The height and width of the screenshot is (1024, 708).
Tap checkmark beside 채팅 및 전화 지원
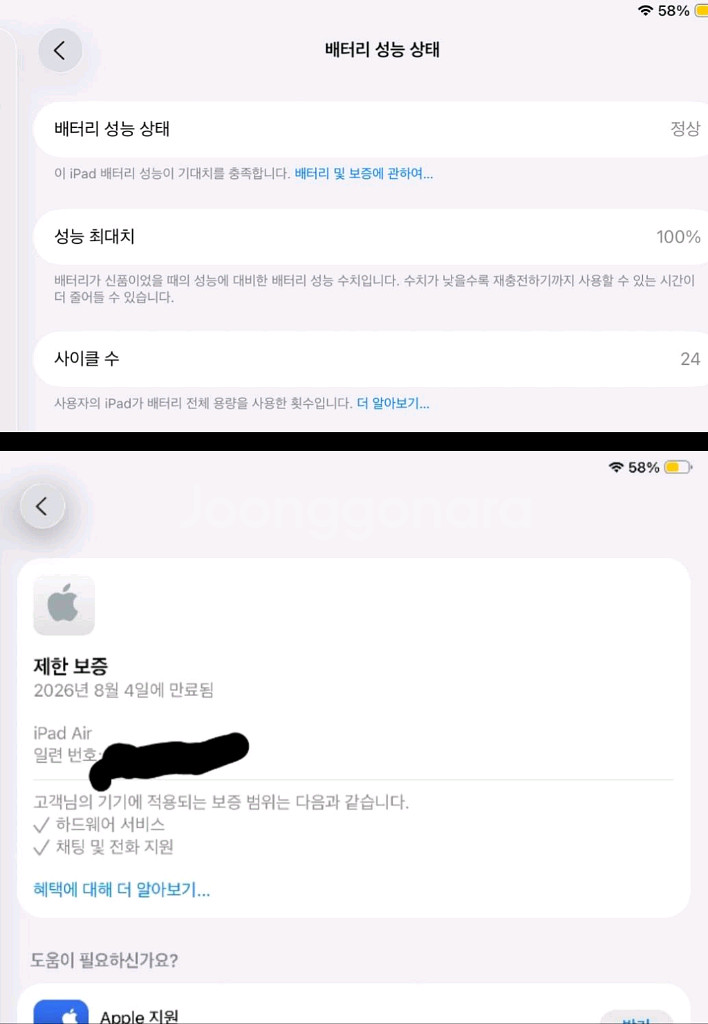[41, 847]
